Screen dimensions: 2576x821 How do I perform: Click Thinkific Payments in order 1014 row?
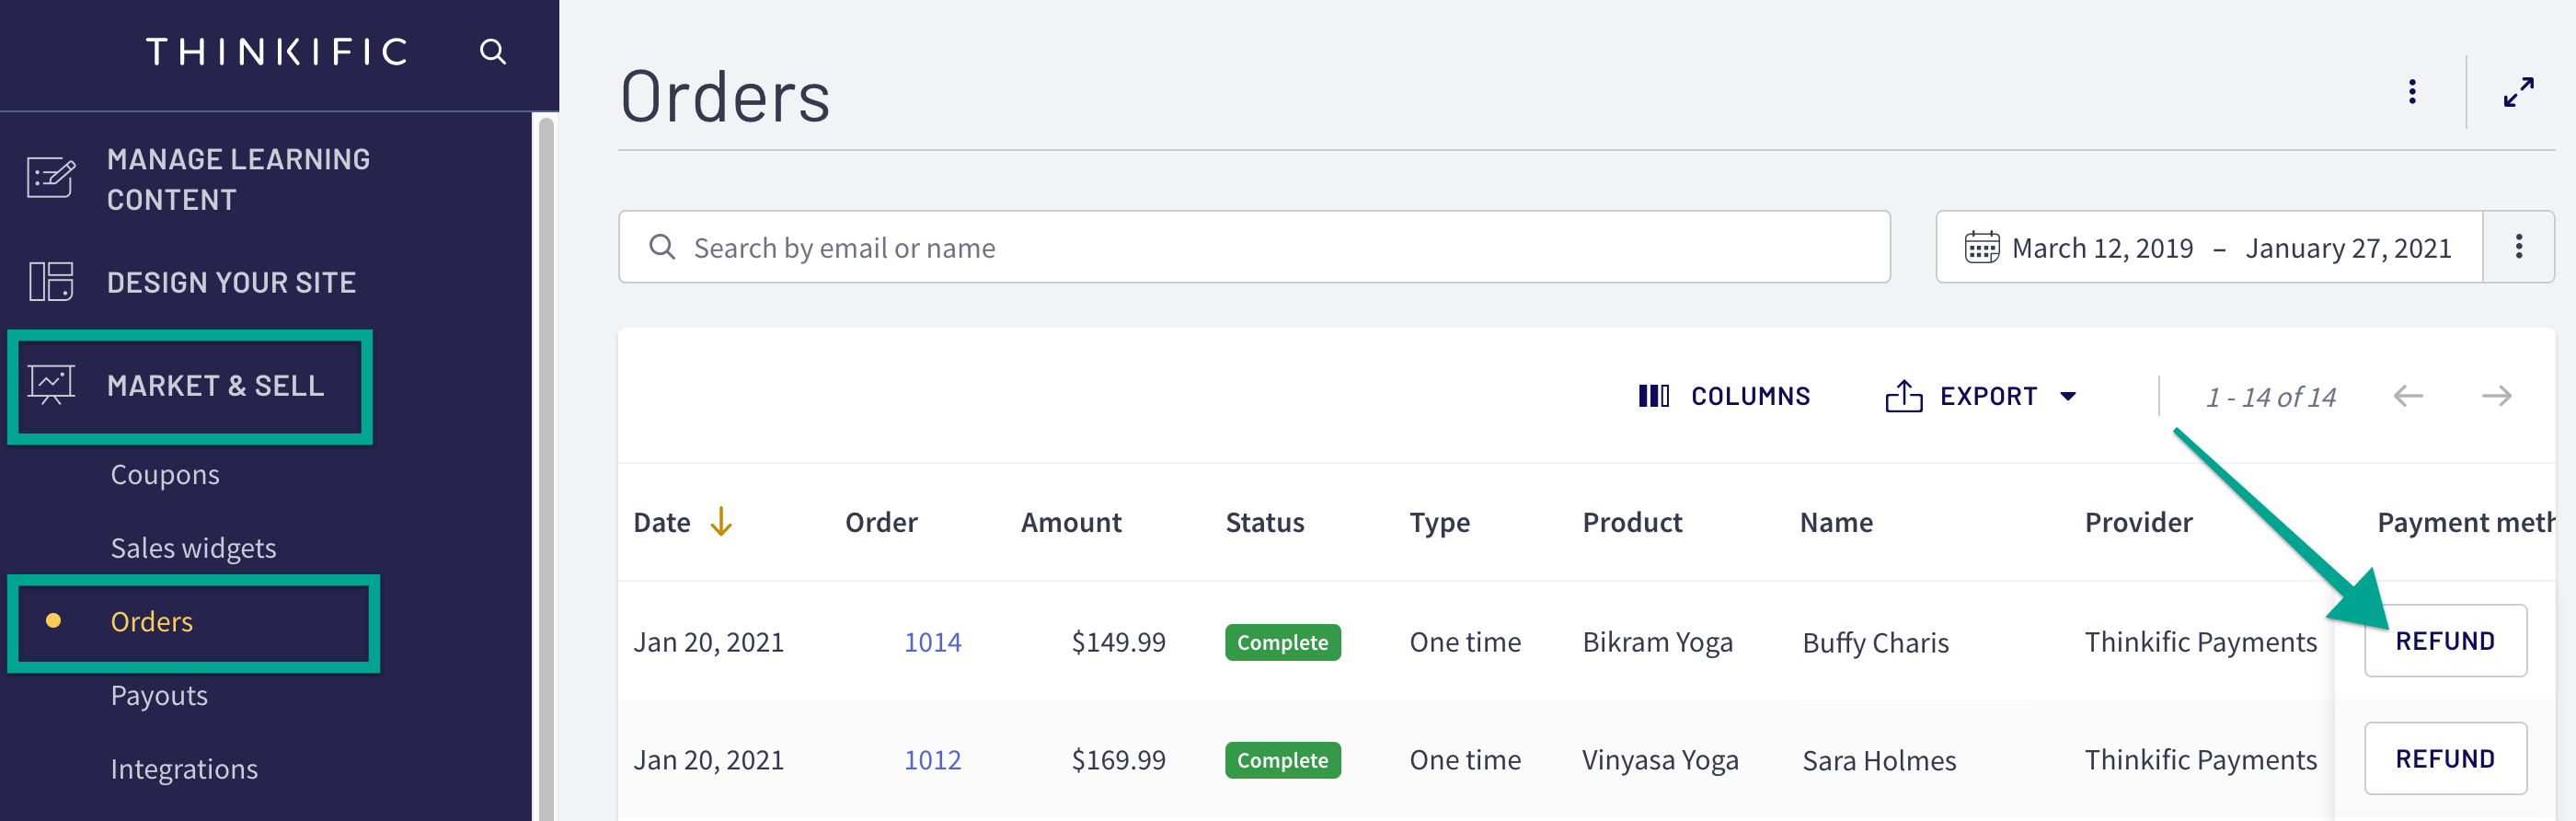(2200, 642)
